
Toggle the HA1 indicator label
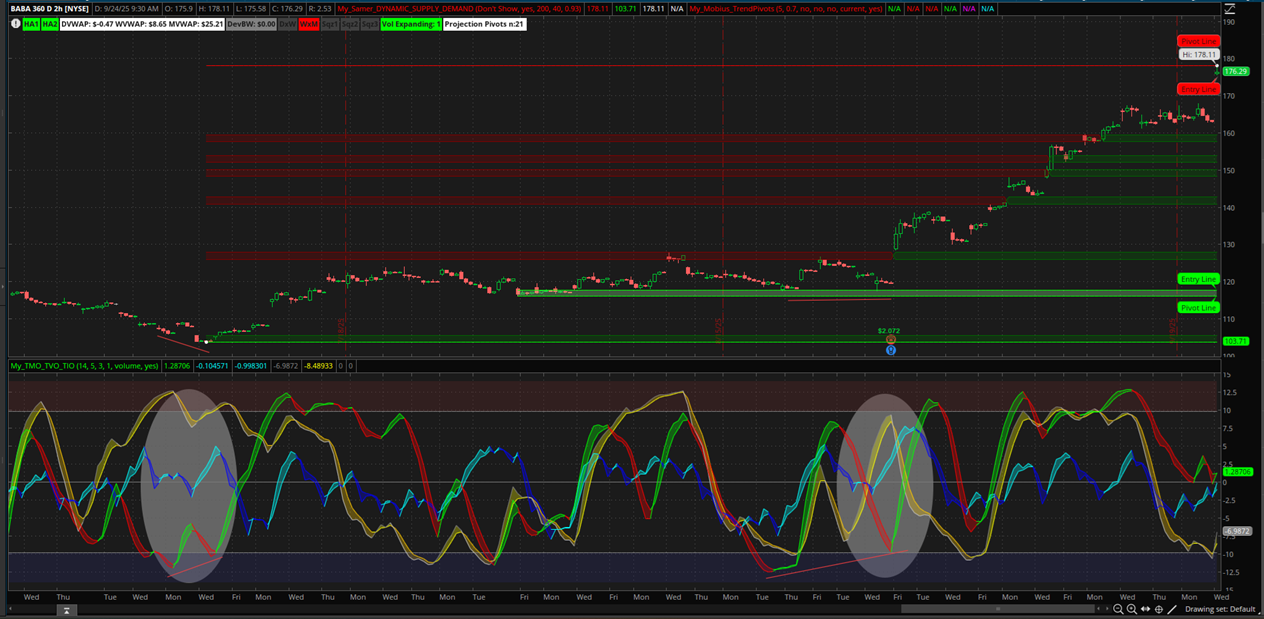[31, 23]
